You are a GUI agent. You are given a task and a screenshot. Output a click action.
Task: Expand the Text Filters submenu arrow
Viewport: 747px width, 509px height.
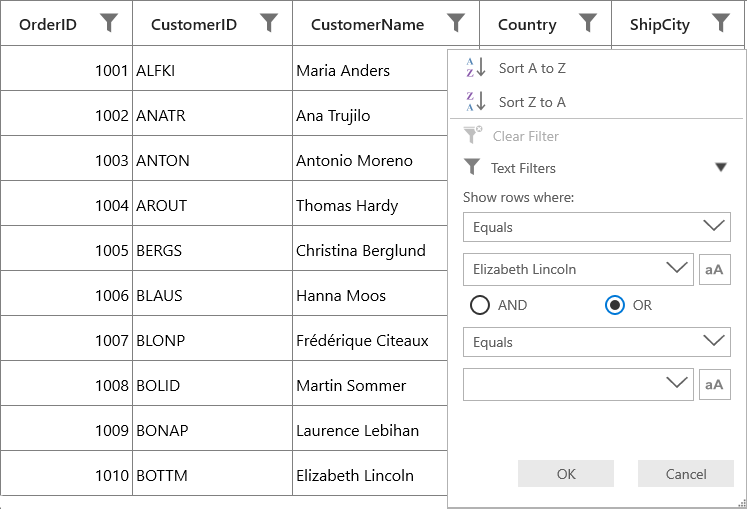721,167
